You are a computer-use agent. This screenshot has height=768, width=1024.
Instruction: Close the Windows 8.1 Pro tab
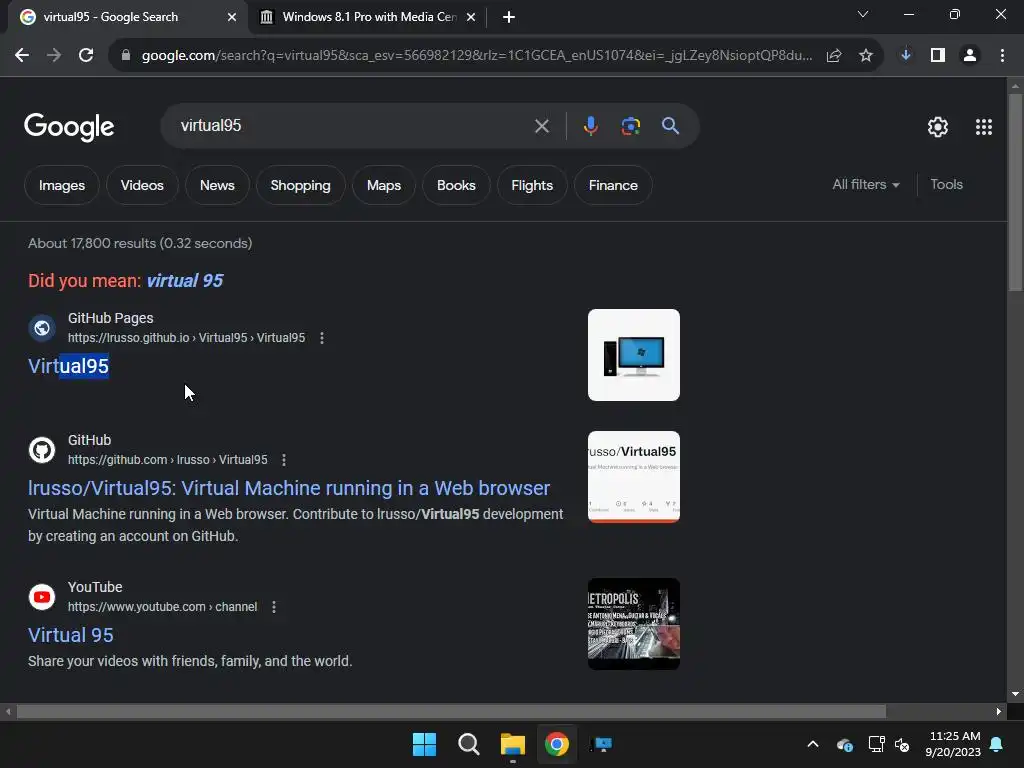click(x=471, y=17)
